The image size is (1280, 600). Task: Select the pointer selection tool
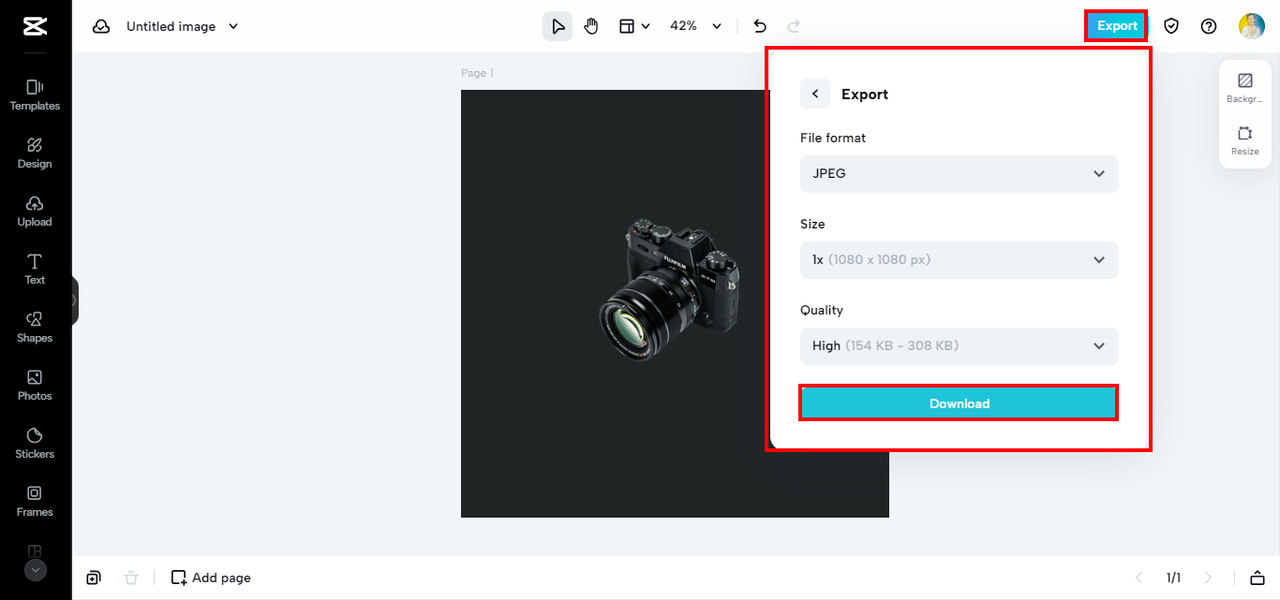[x=558, y=26]
